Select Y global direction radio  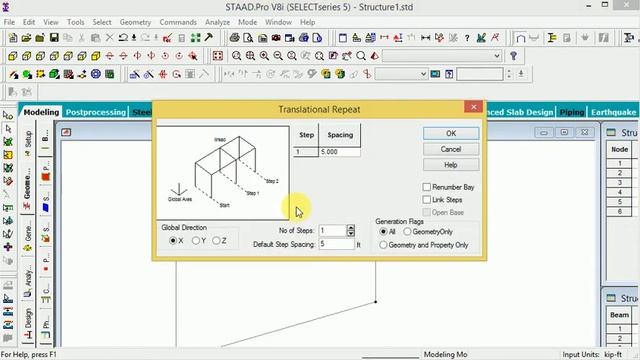pyautogui.click(x=196, y=241)
